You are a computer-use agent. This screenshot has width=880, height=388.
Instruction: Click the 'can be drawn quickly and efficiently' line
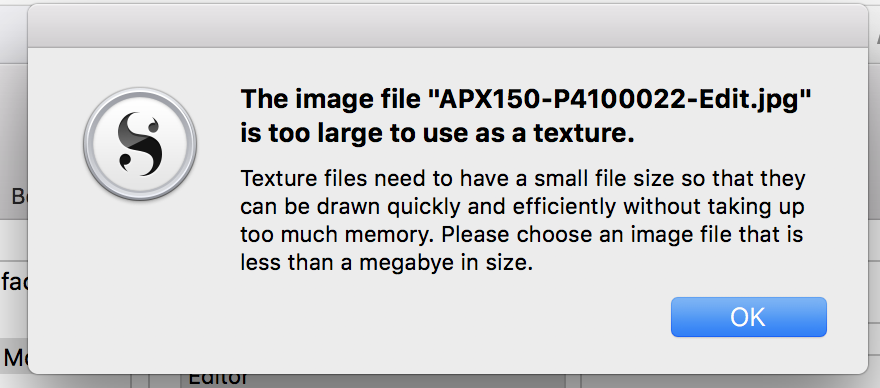522,207
